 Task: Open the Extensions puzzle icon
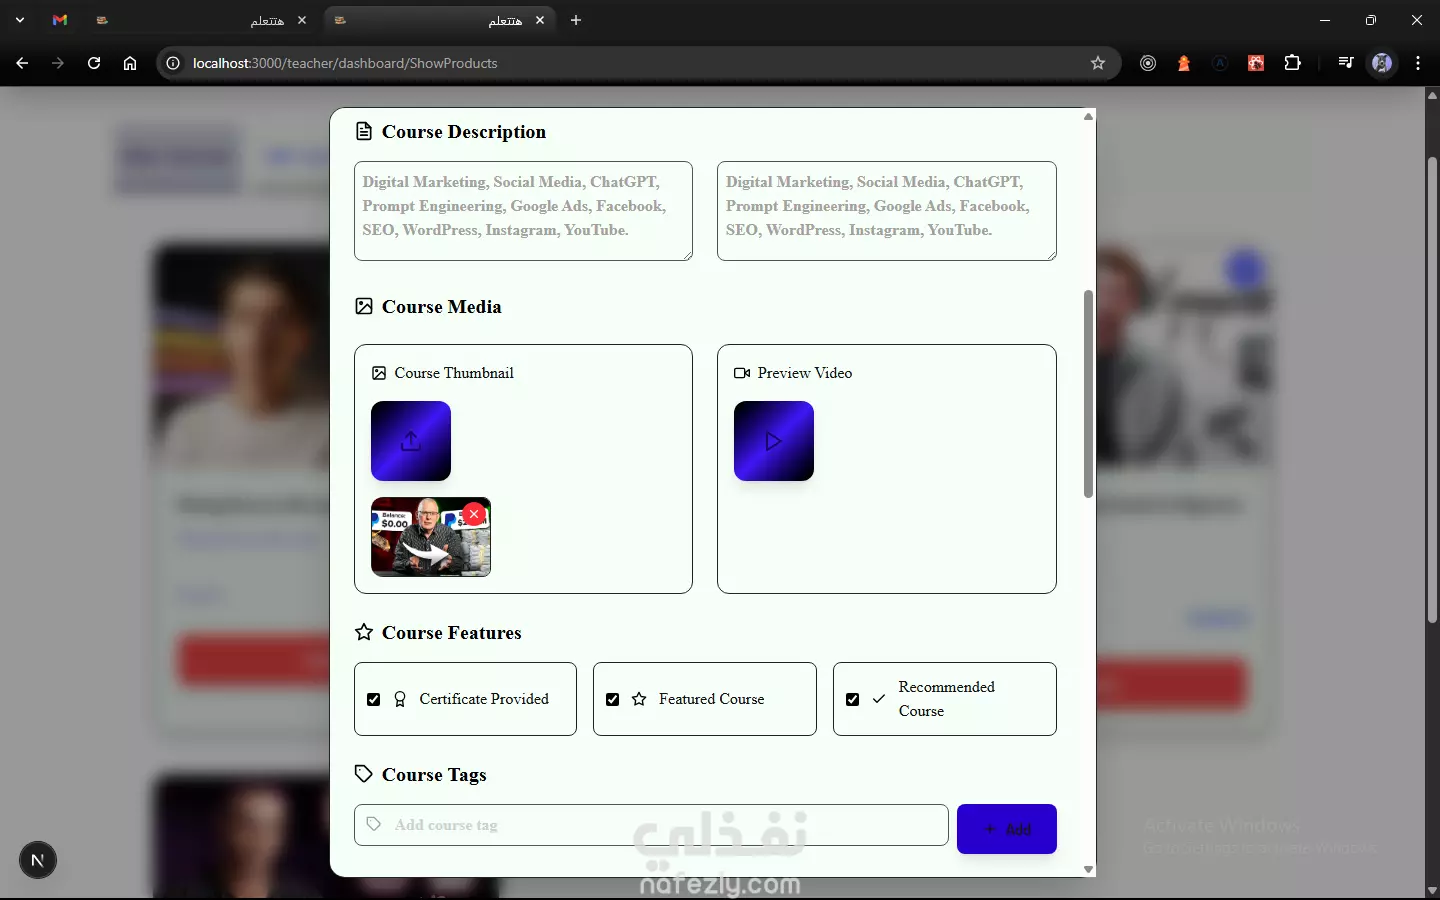point(1292,63)
